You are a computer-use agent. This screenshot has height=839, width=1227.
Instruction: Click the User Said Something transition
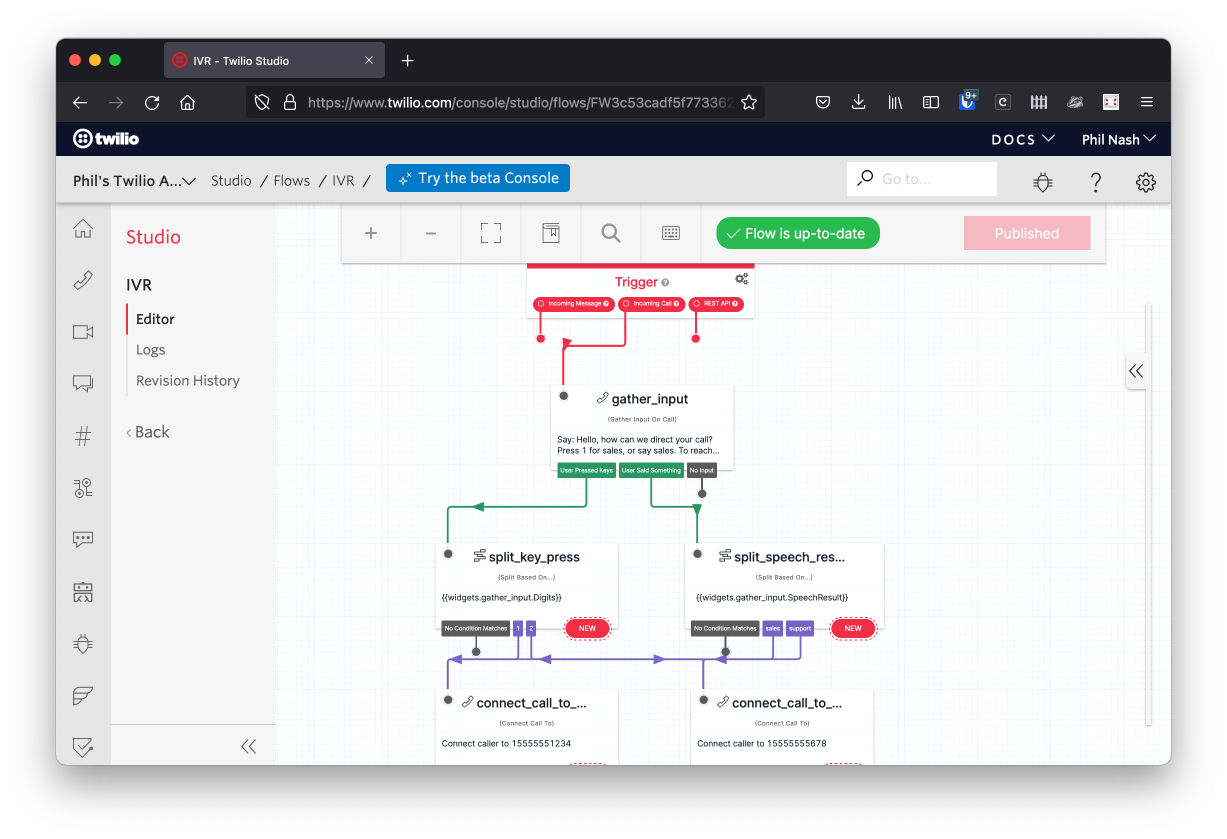click(x=651, y=470)
